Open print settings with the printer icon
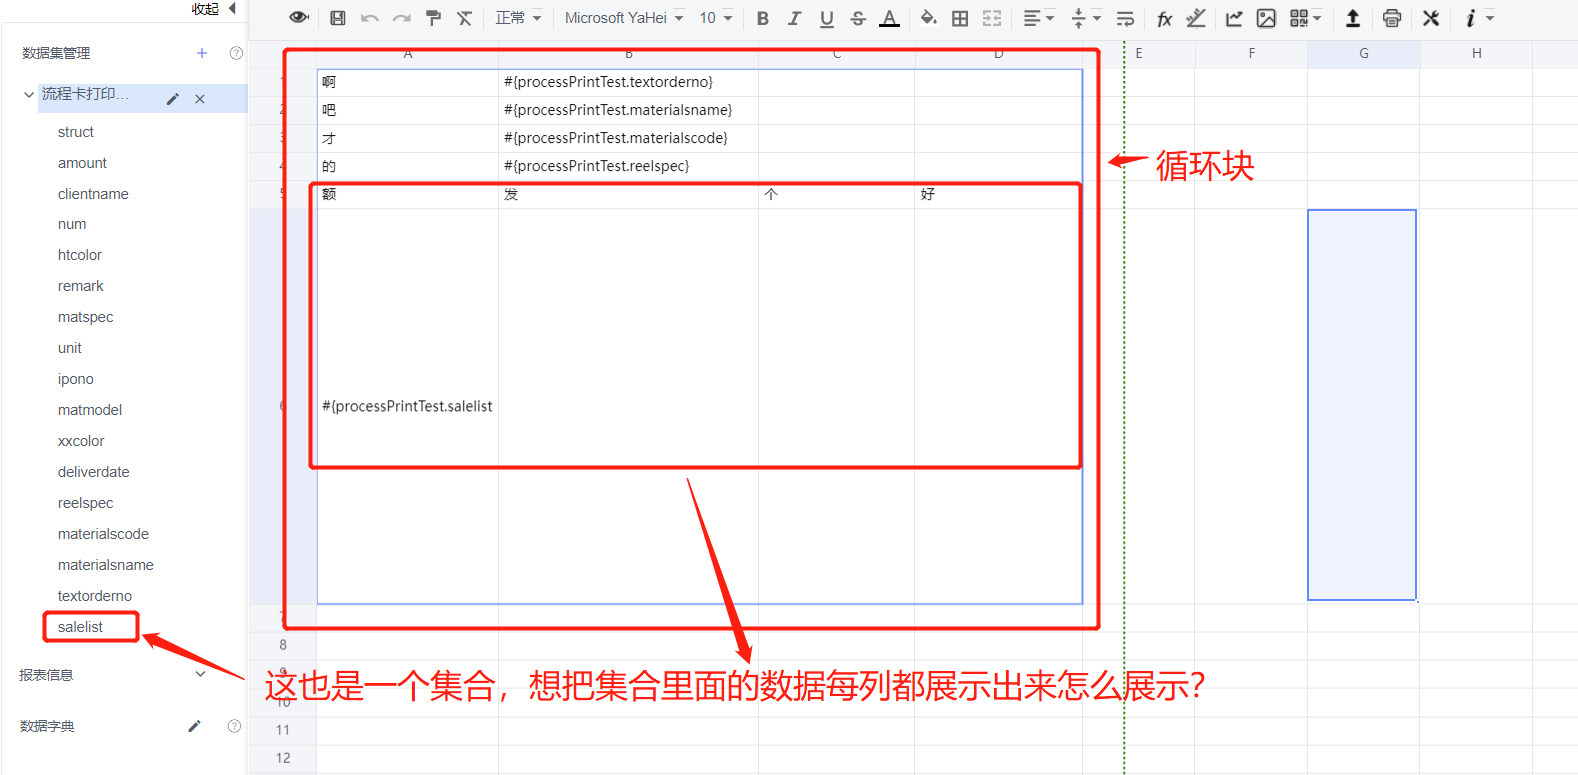1578x775 pixels. click(1392, 18)
